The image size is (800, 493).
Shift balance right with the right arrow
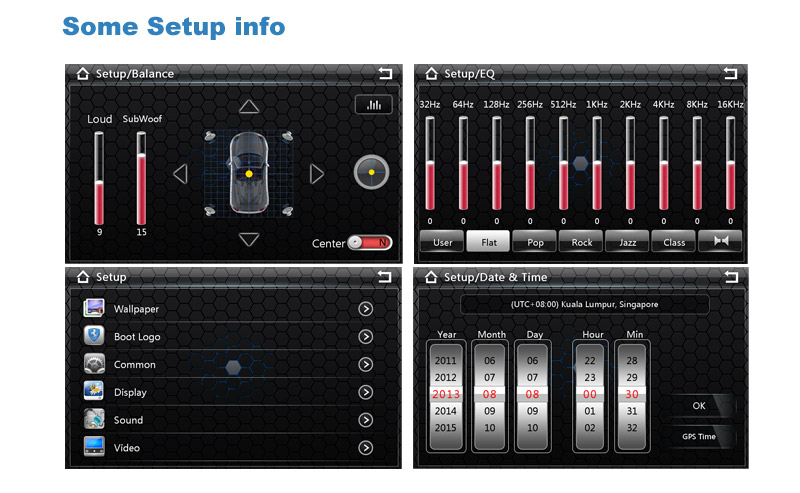pyautogui.click(x=317, y=174)
